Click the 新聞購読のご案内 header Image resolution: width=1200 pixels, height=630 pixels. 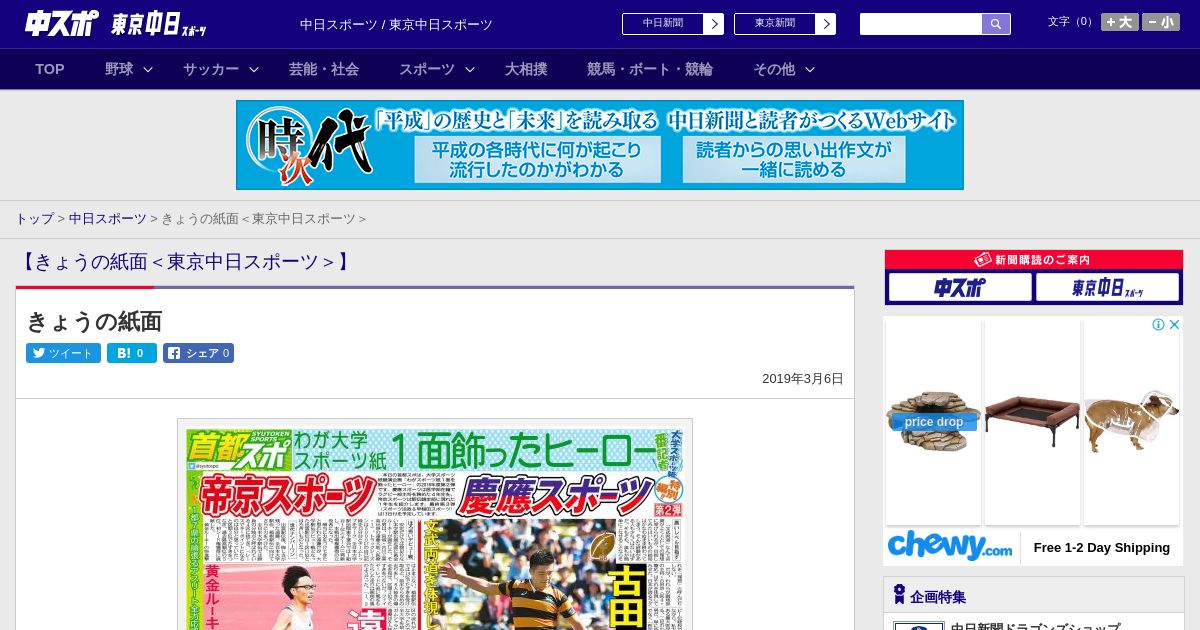[x=1034, y=260]
